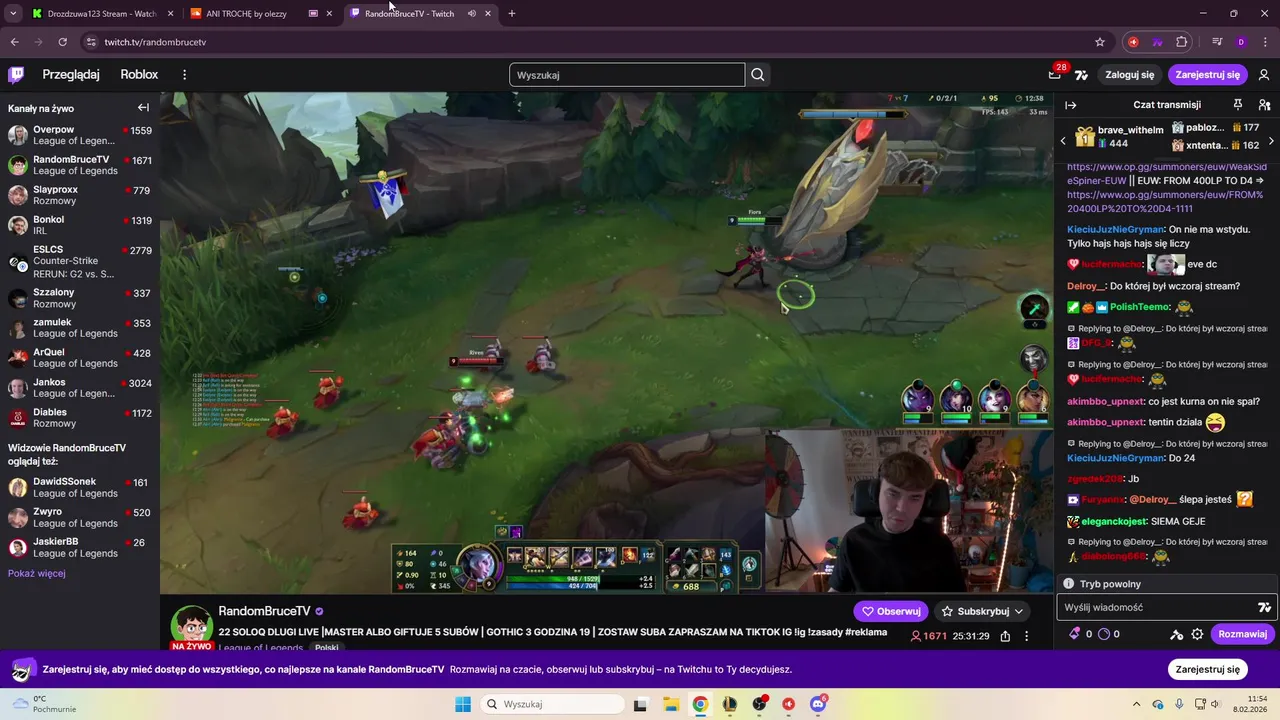Click the Zaloguj się button

click(x=1129, y=75)
